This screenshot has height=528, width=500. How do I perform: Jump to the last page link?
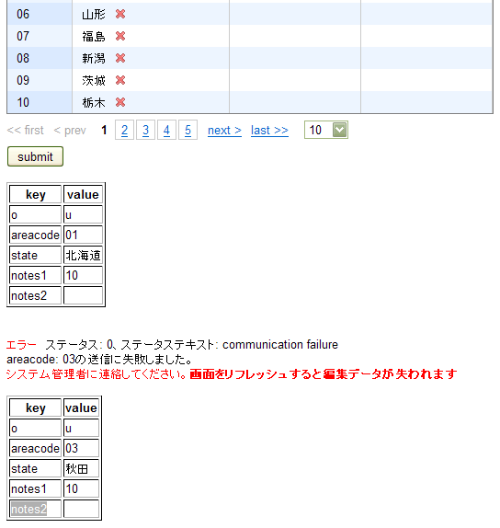point(269,130)
